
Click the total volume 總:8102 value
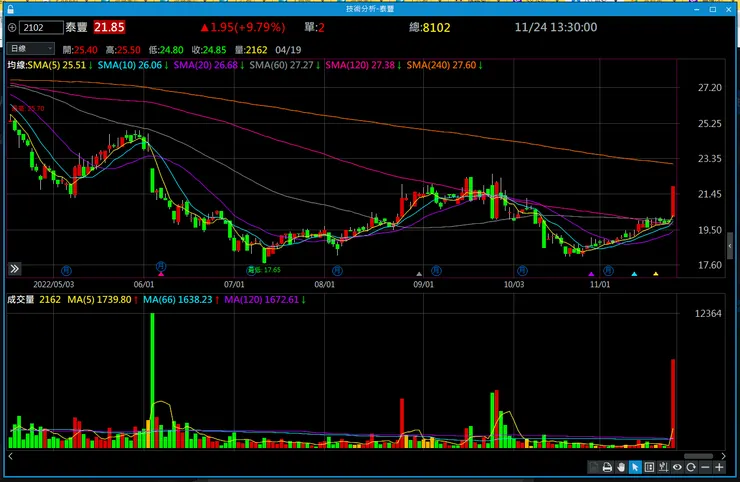pyautogui.click(x=429, y=27)
